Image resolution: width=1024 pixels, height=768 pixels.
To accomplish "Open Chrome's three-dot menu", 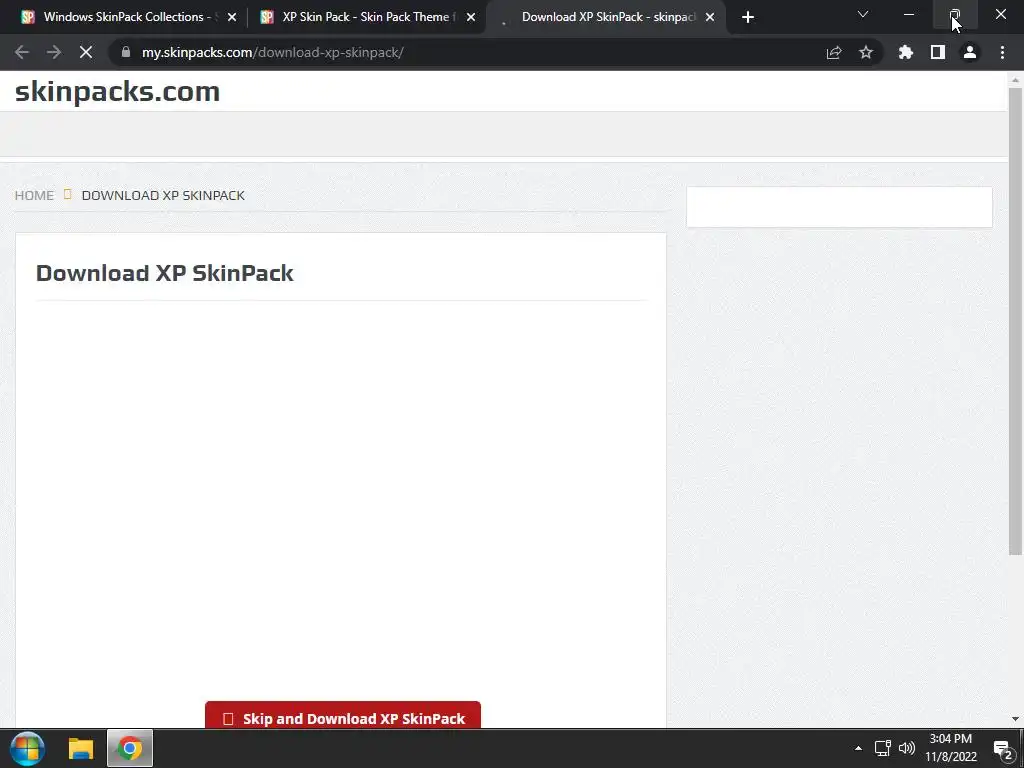I will coord(1002,52).
